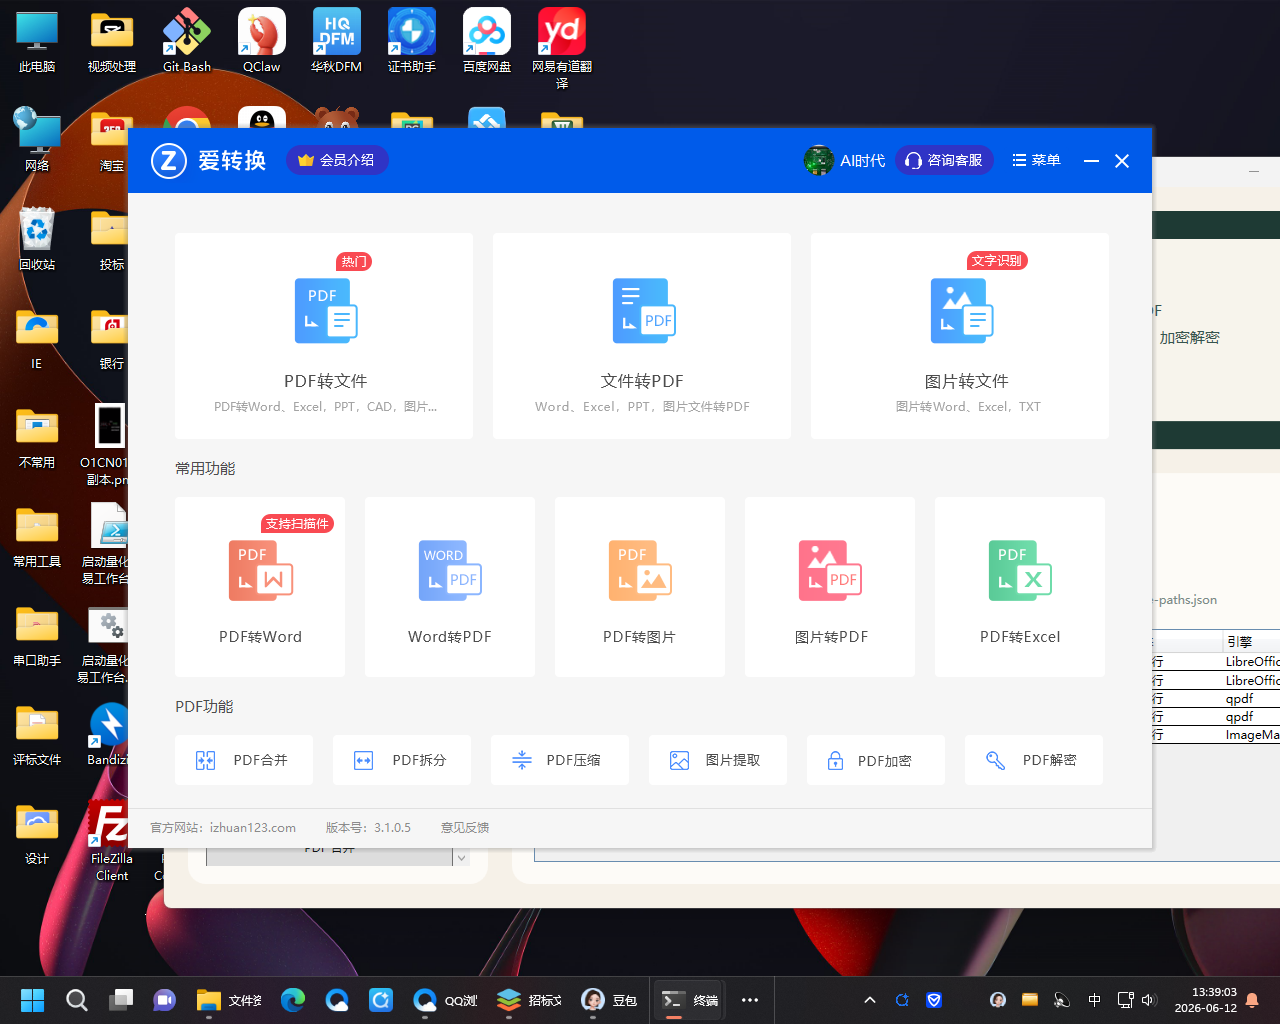Viewport: 1280px width, 1024px height.
Task: Switch to the 豆包 taskbar item
Action: coord(609,1000)
